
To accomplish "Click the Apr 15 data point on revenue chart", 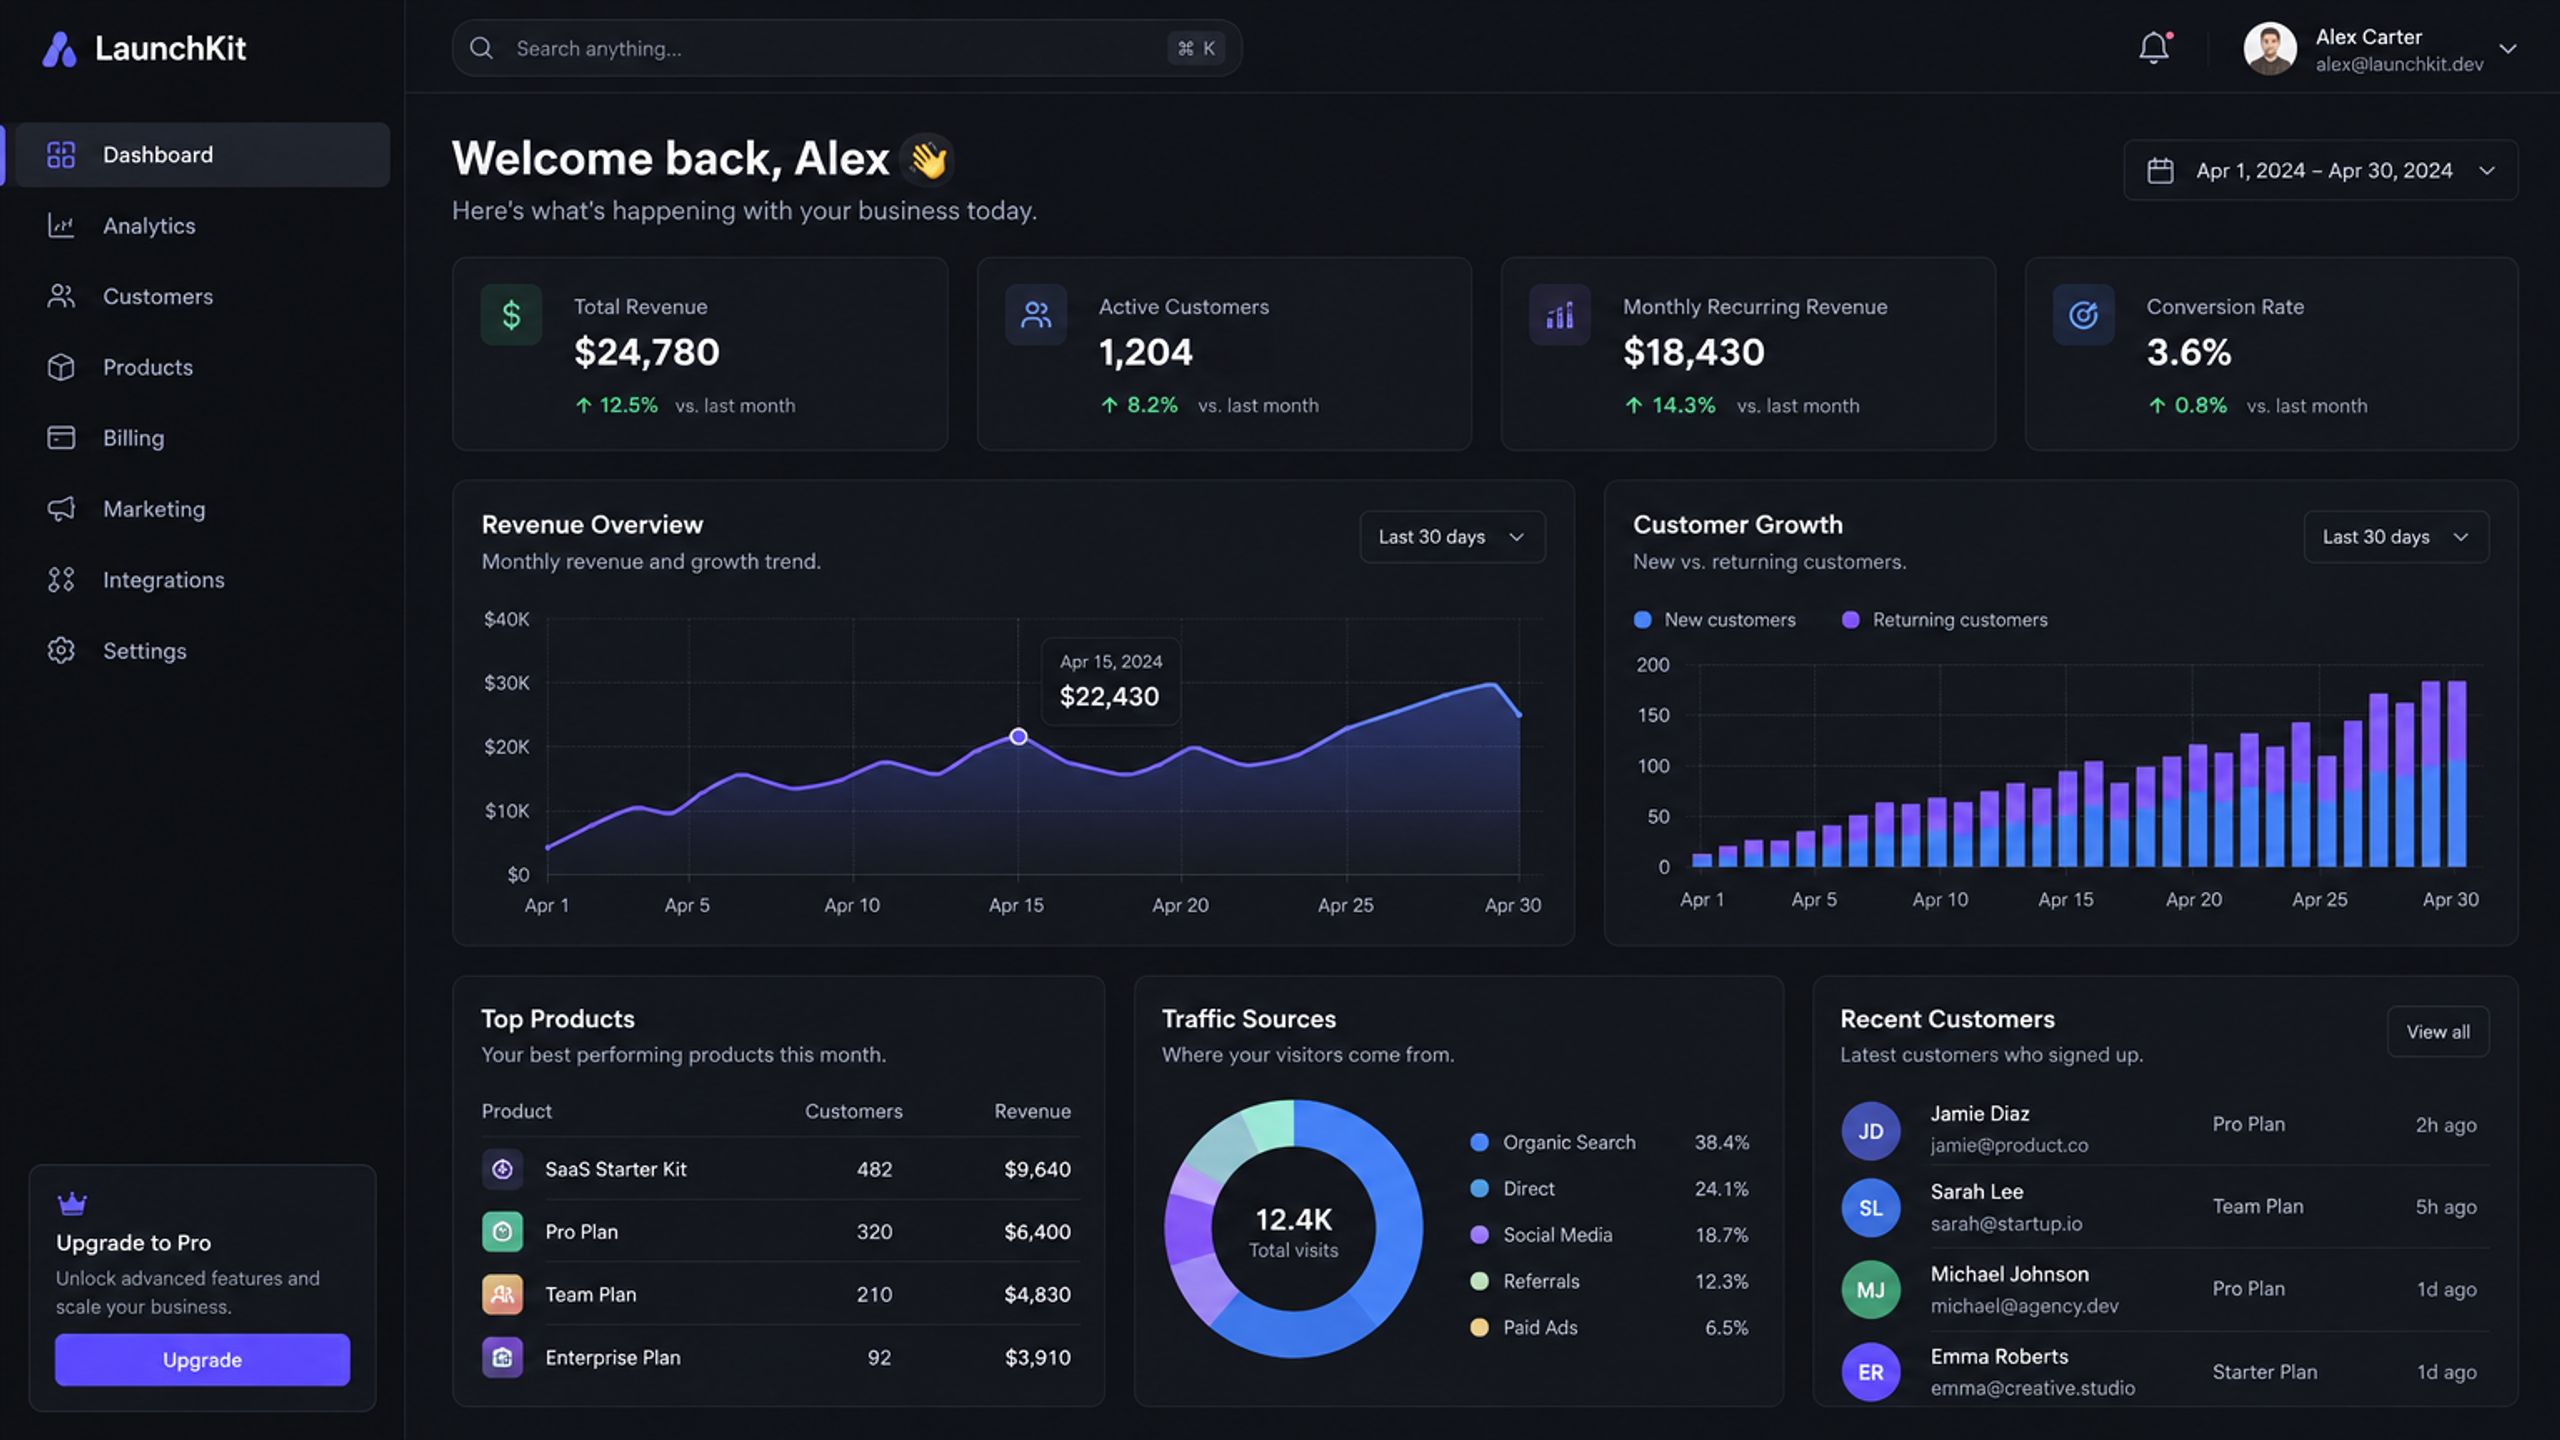I will coord(1018,737).
